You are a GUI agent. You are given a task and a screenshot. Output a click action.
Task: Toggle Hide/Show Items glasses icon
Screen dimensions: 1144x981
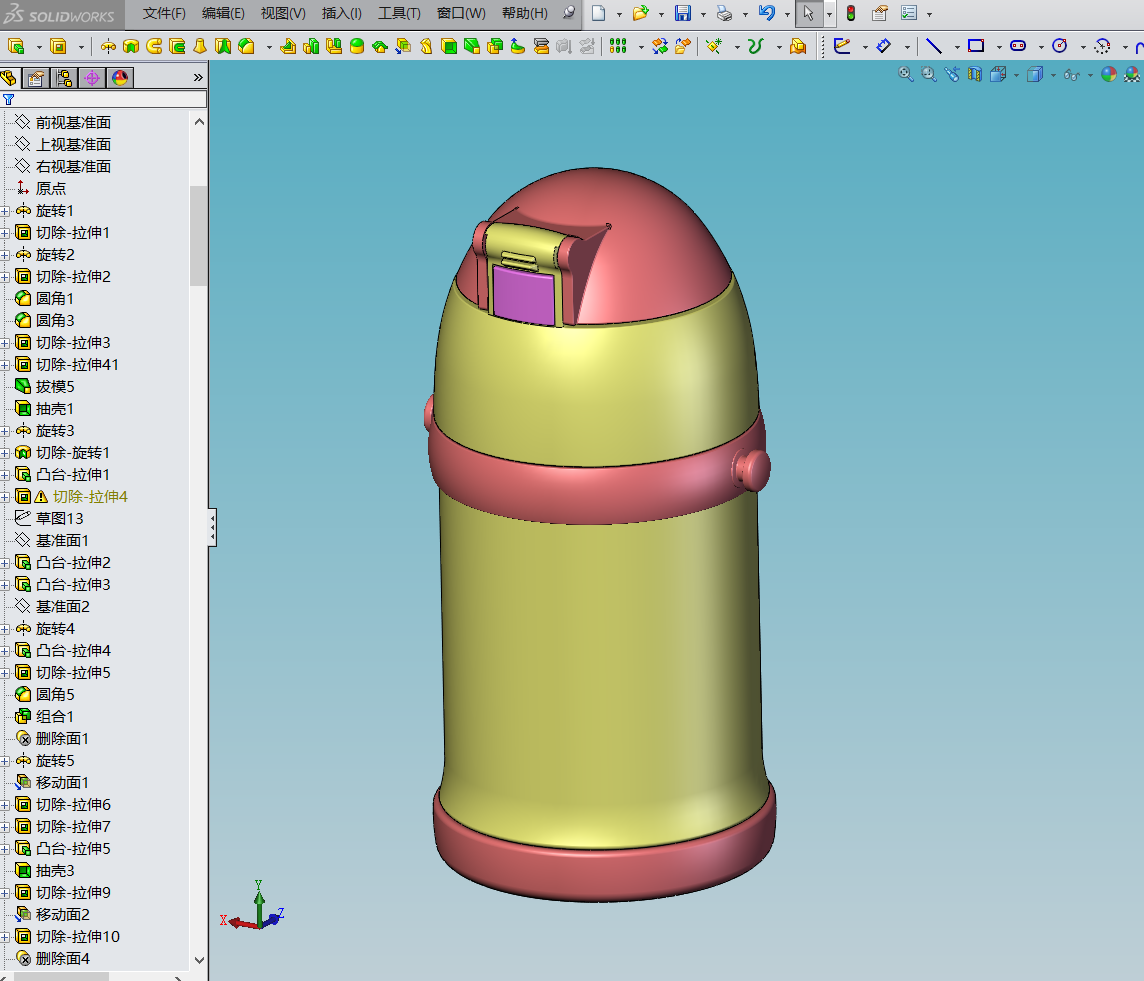click(x=1071, y=74)
